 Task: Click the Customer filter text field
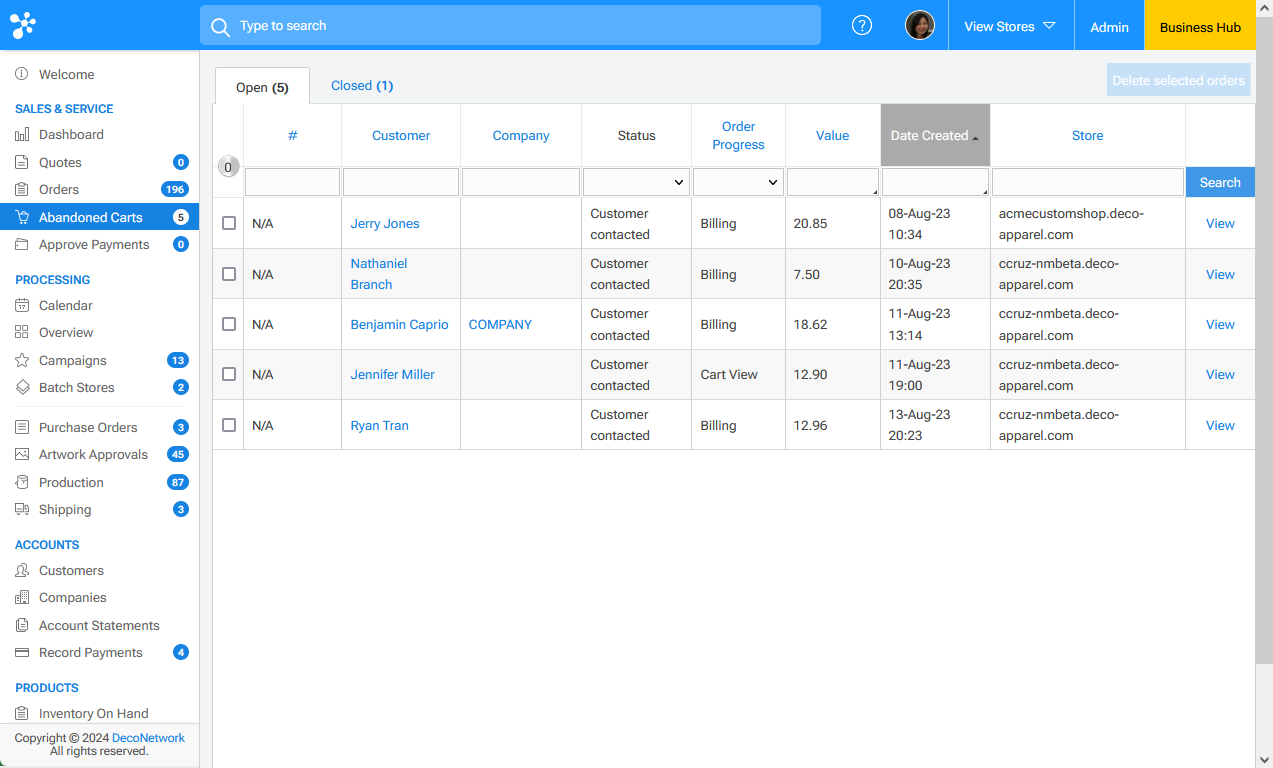(400, 182)
